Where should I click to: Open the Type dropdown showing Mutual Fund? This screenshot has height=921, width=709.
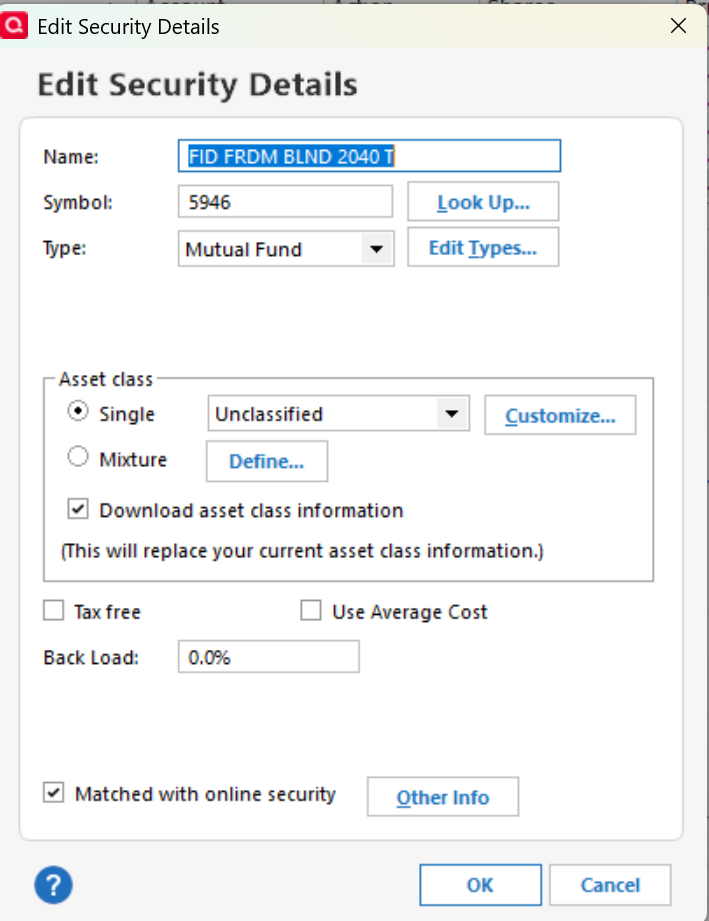coord(286,248)
